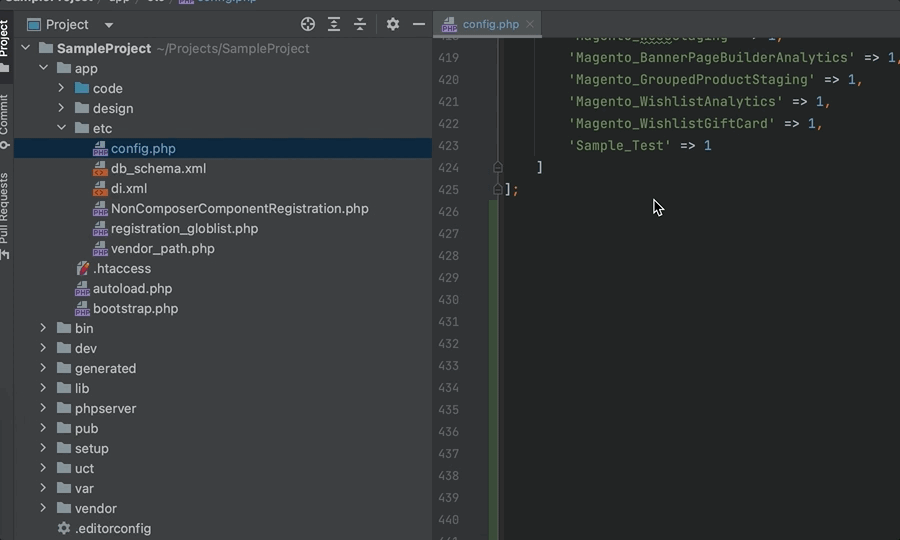Close the config.php editor tab

tap(530, 24)
